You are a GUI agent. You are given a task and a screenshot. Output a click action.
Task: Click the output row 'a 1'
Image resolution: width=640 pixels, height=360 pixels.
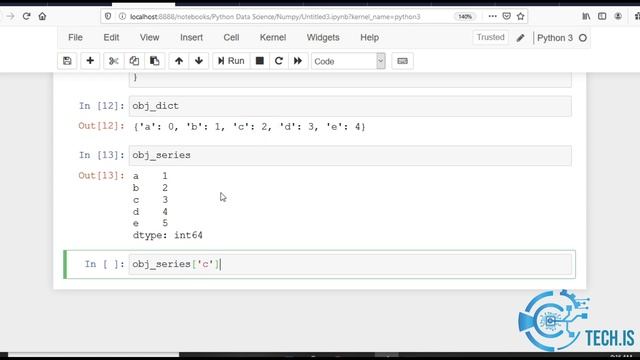point(150,176)
